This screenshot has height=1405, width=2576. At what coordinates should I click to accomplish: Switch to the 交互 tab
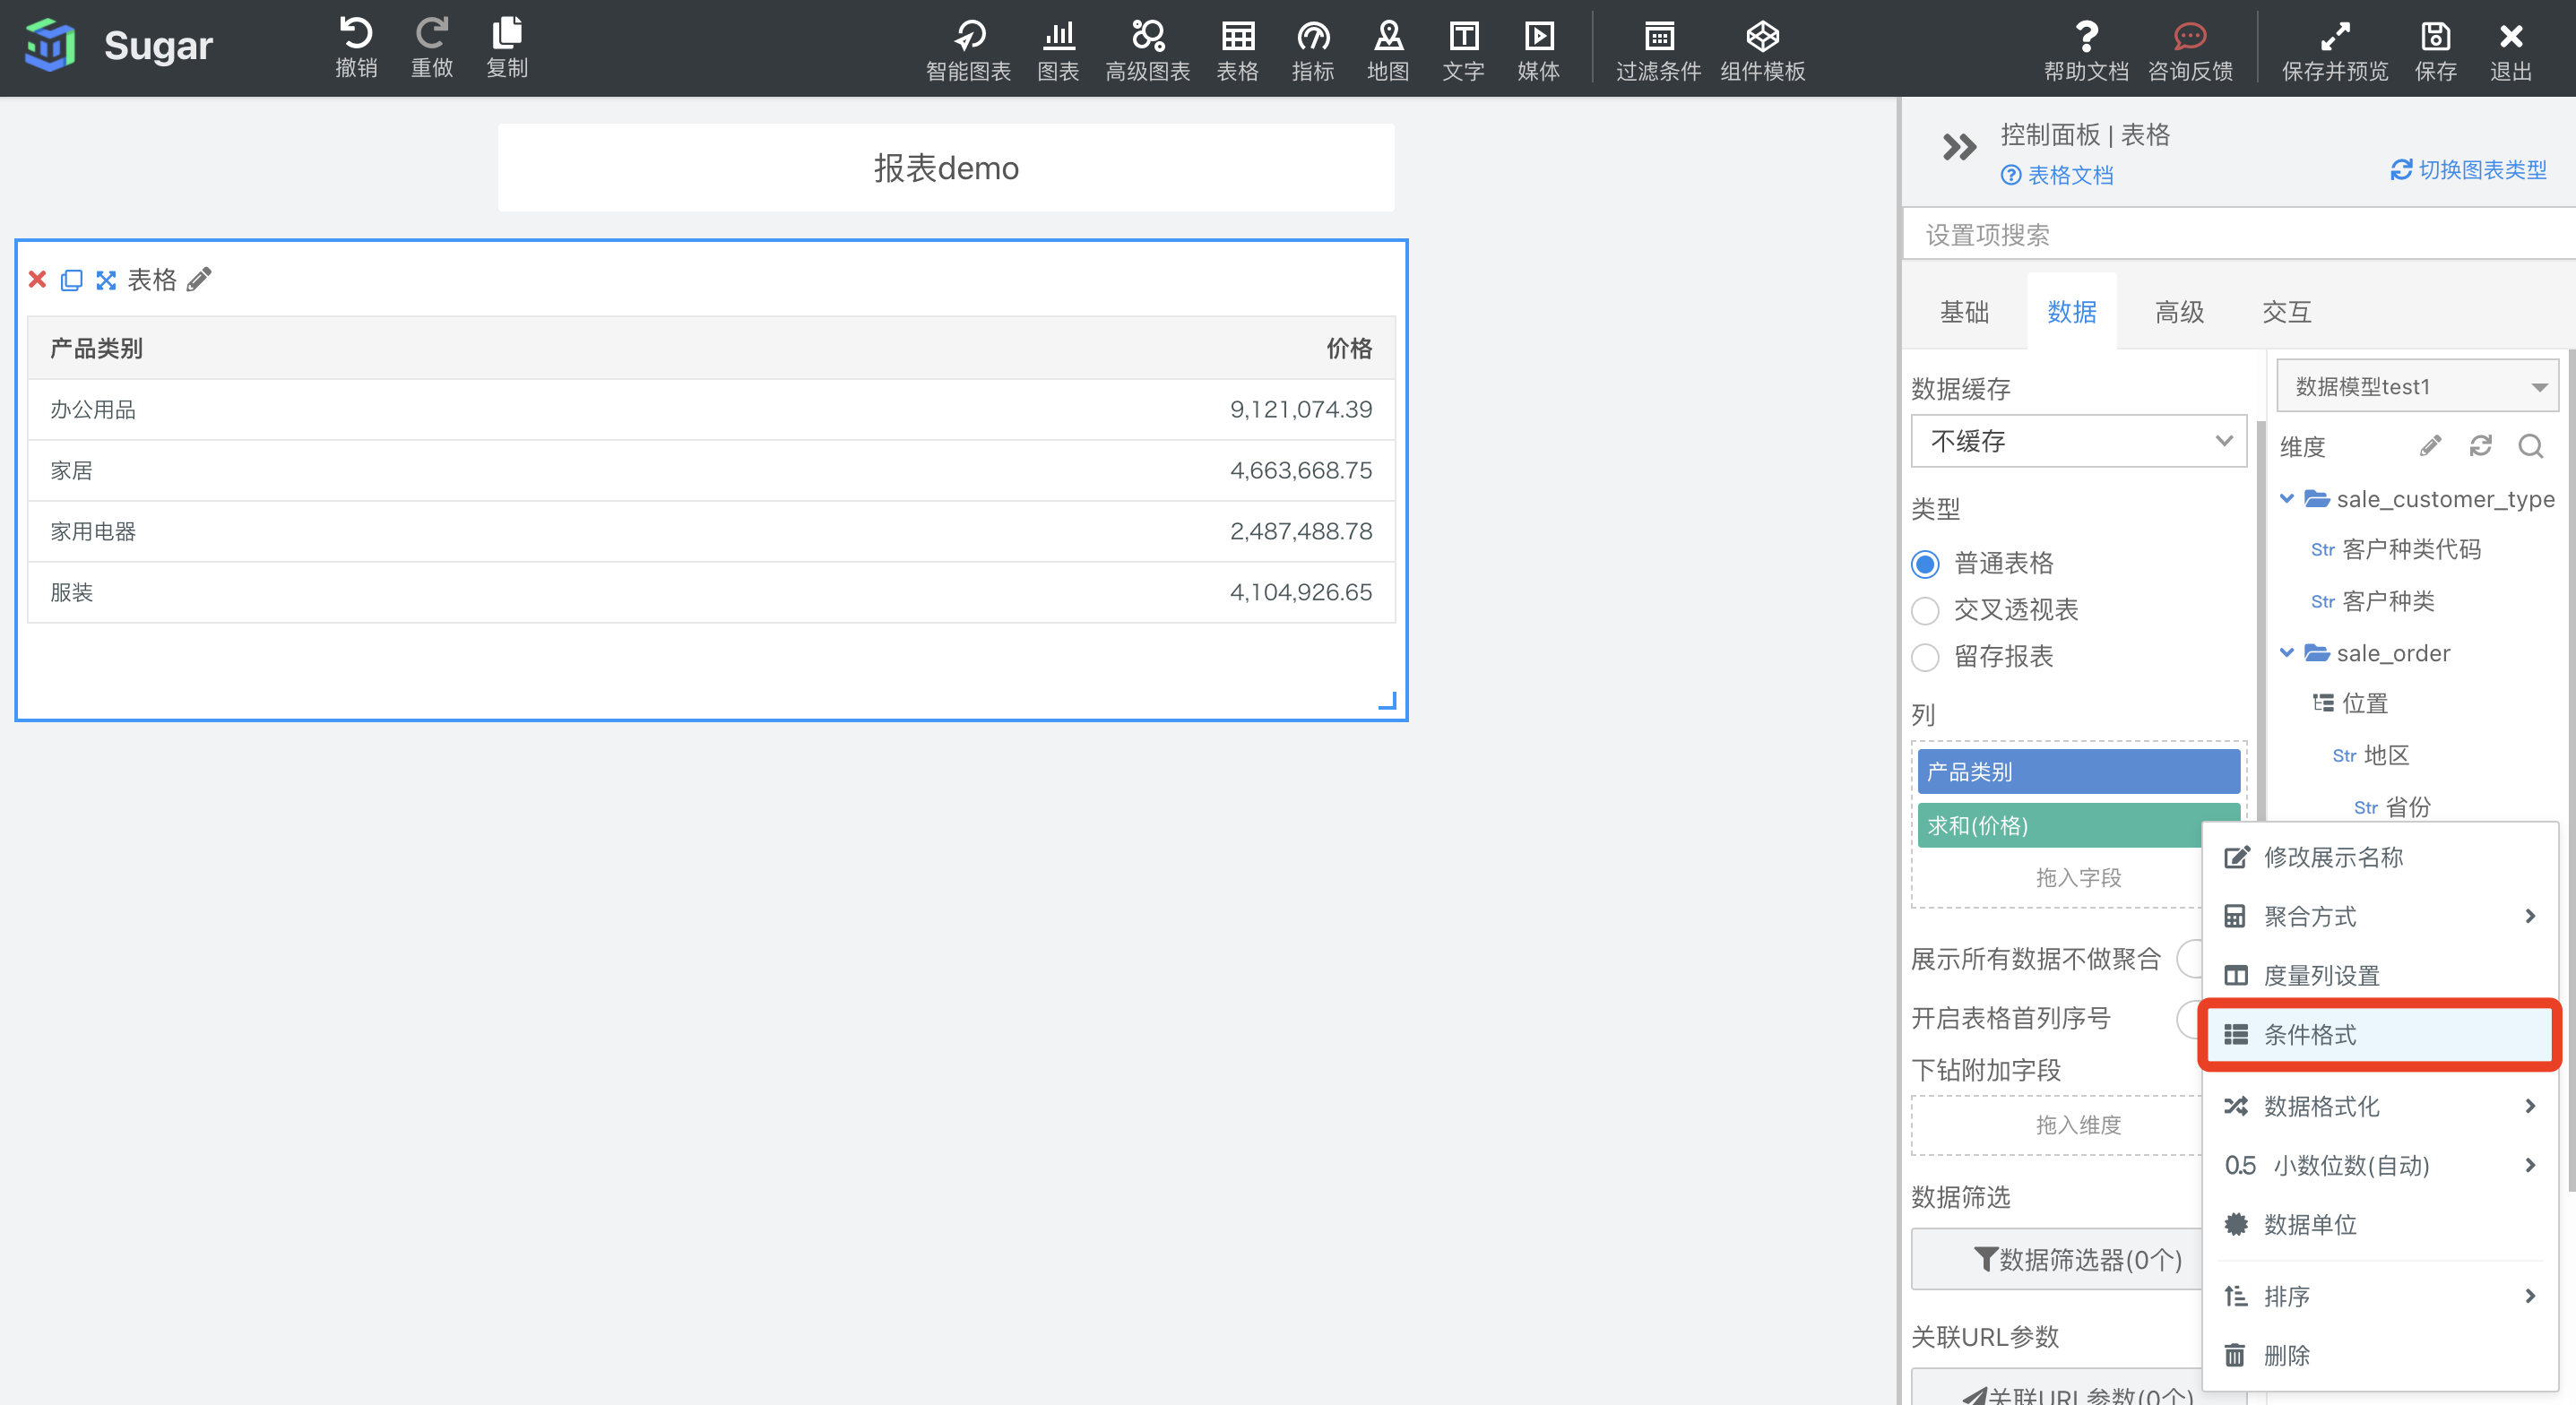pos(2287,312)
